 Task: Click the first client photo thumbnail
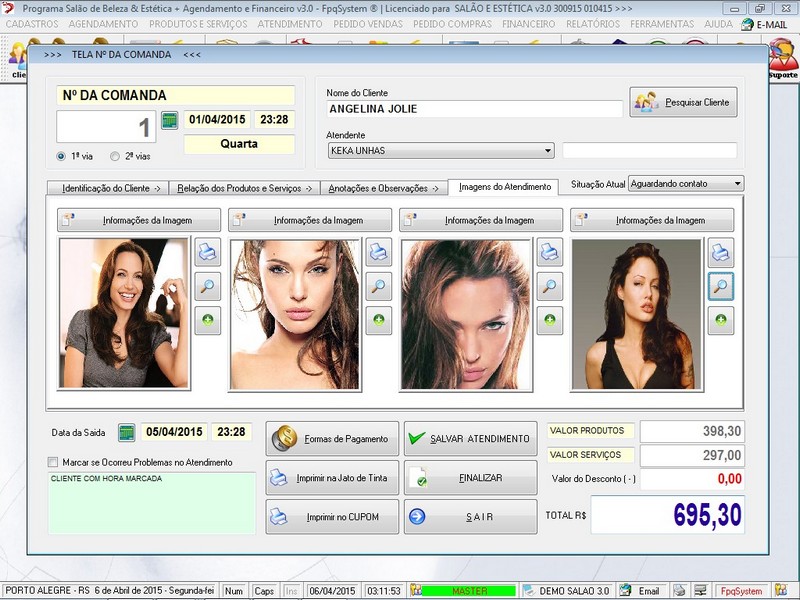coord(123,313)
